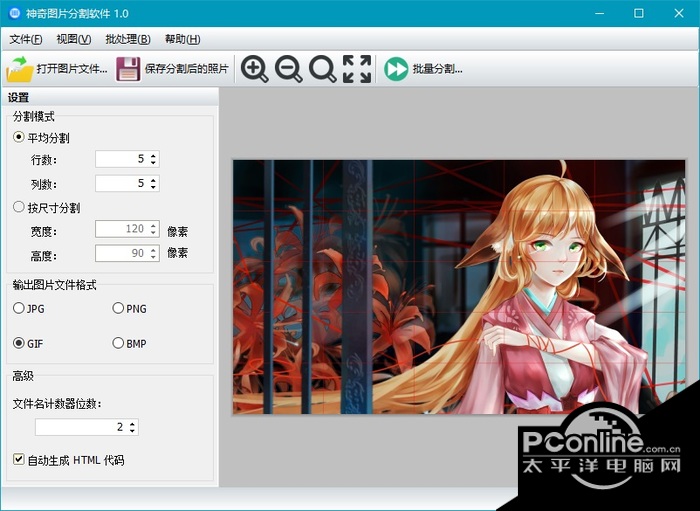Viewport: 700px width, 511px height.
Task: Maximize the 神奇图片分割软件 window
Action: tap(639, 13)
